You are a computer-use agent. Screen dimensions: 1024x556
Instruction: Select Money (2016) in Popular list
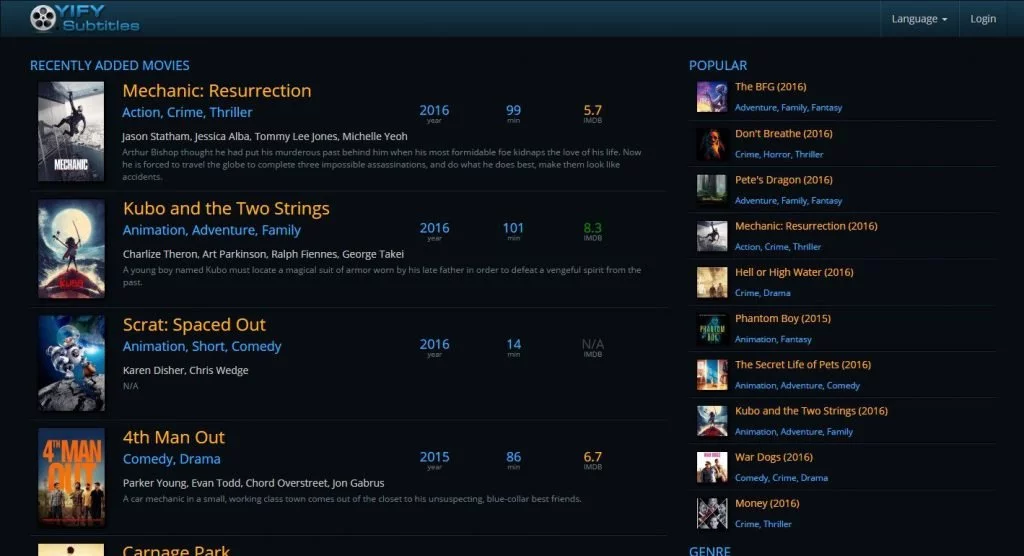pos(767,503)
